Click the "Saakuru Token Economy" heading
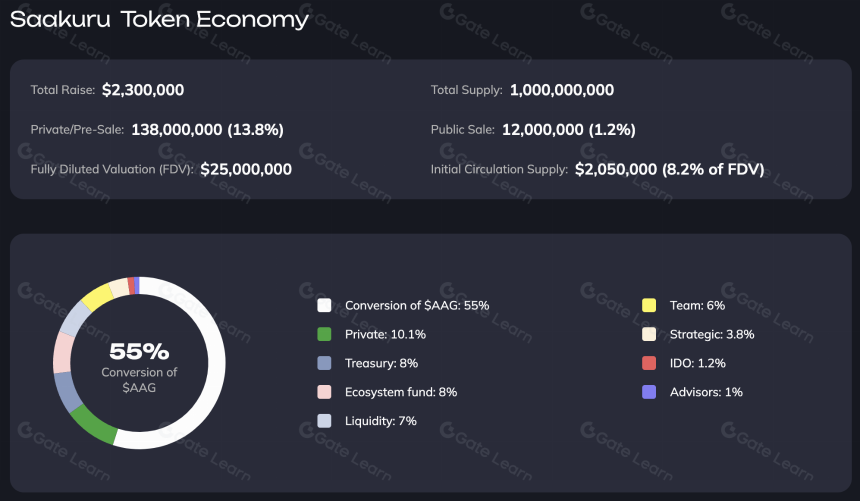The width and height of the screenshot is (860, 501). click(x=159, y=19)
